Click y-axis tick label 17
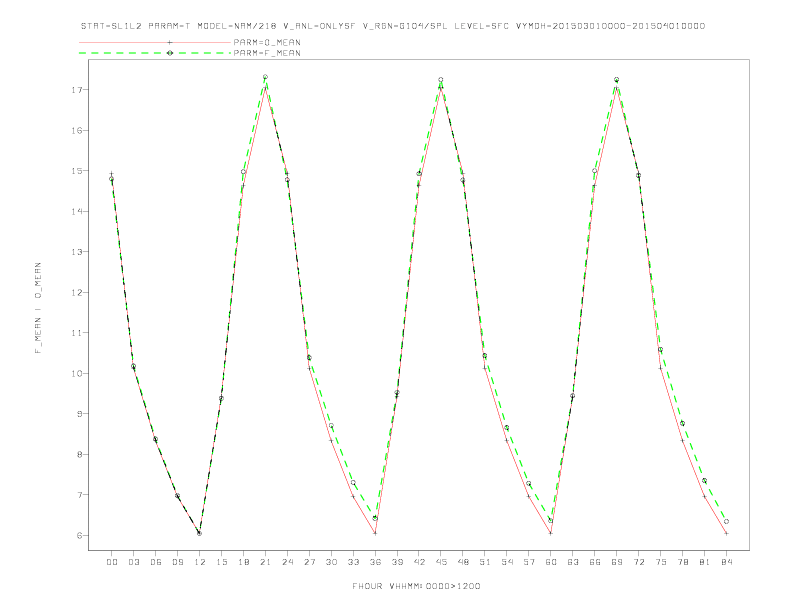Screen dimensions: 792x612 [77, 90]
